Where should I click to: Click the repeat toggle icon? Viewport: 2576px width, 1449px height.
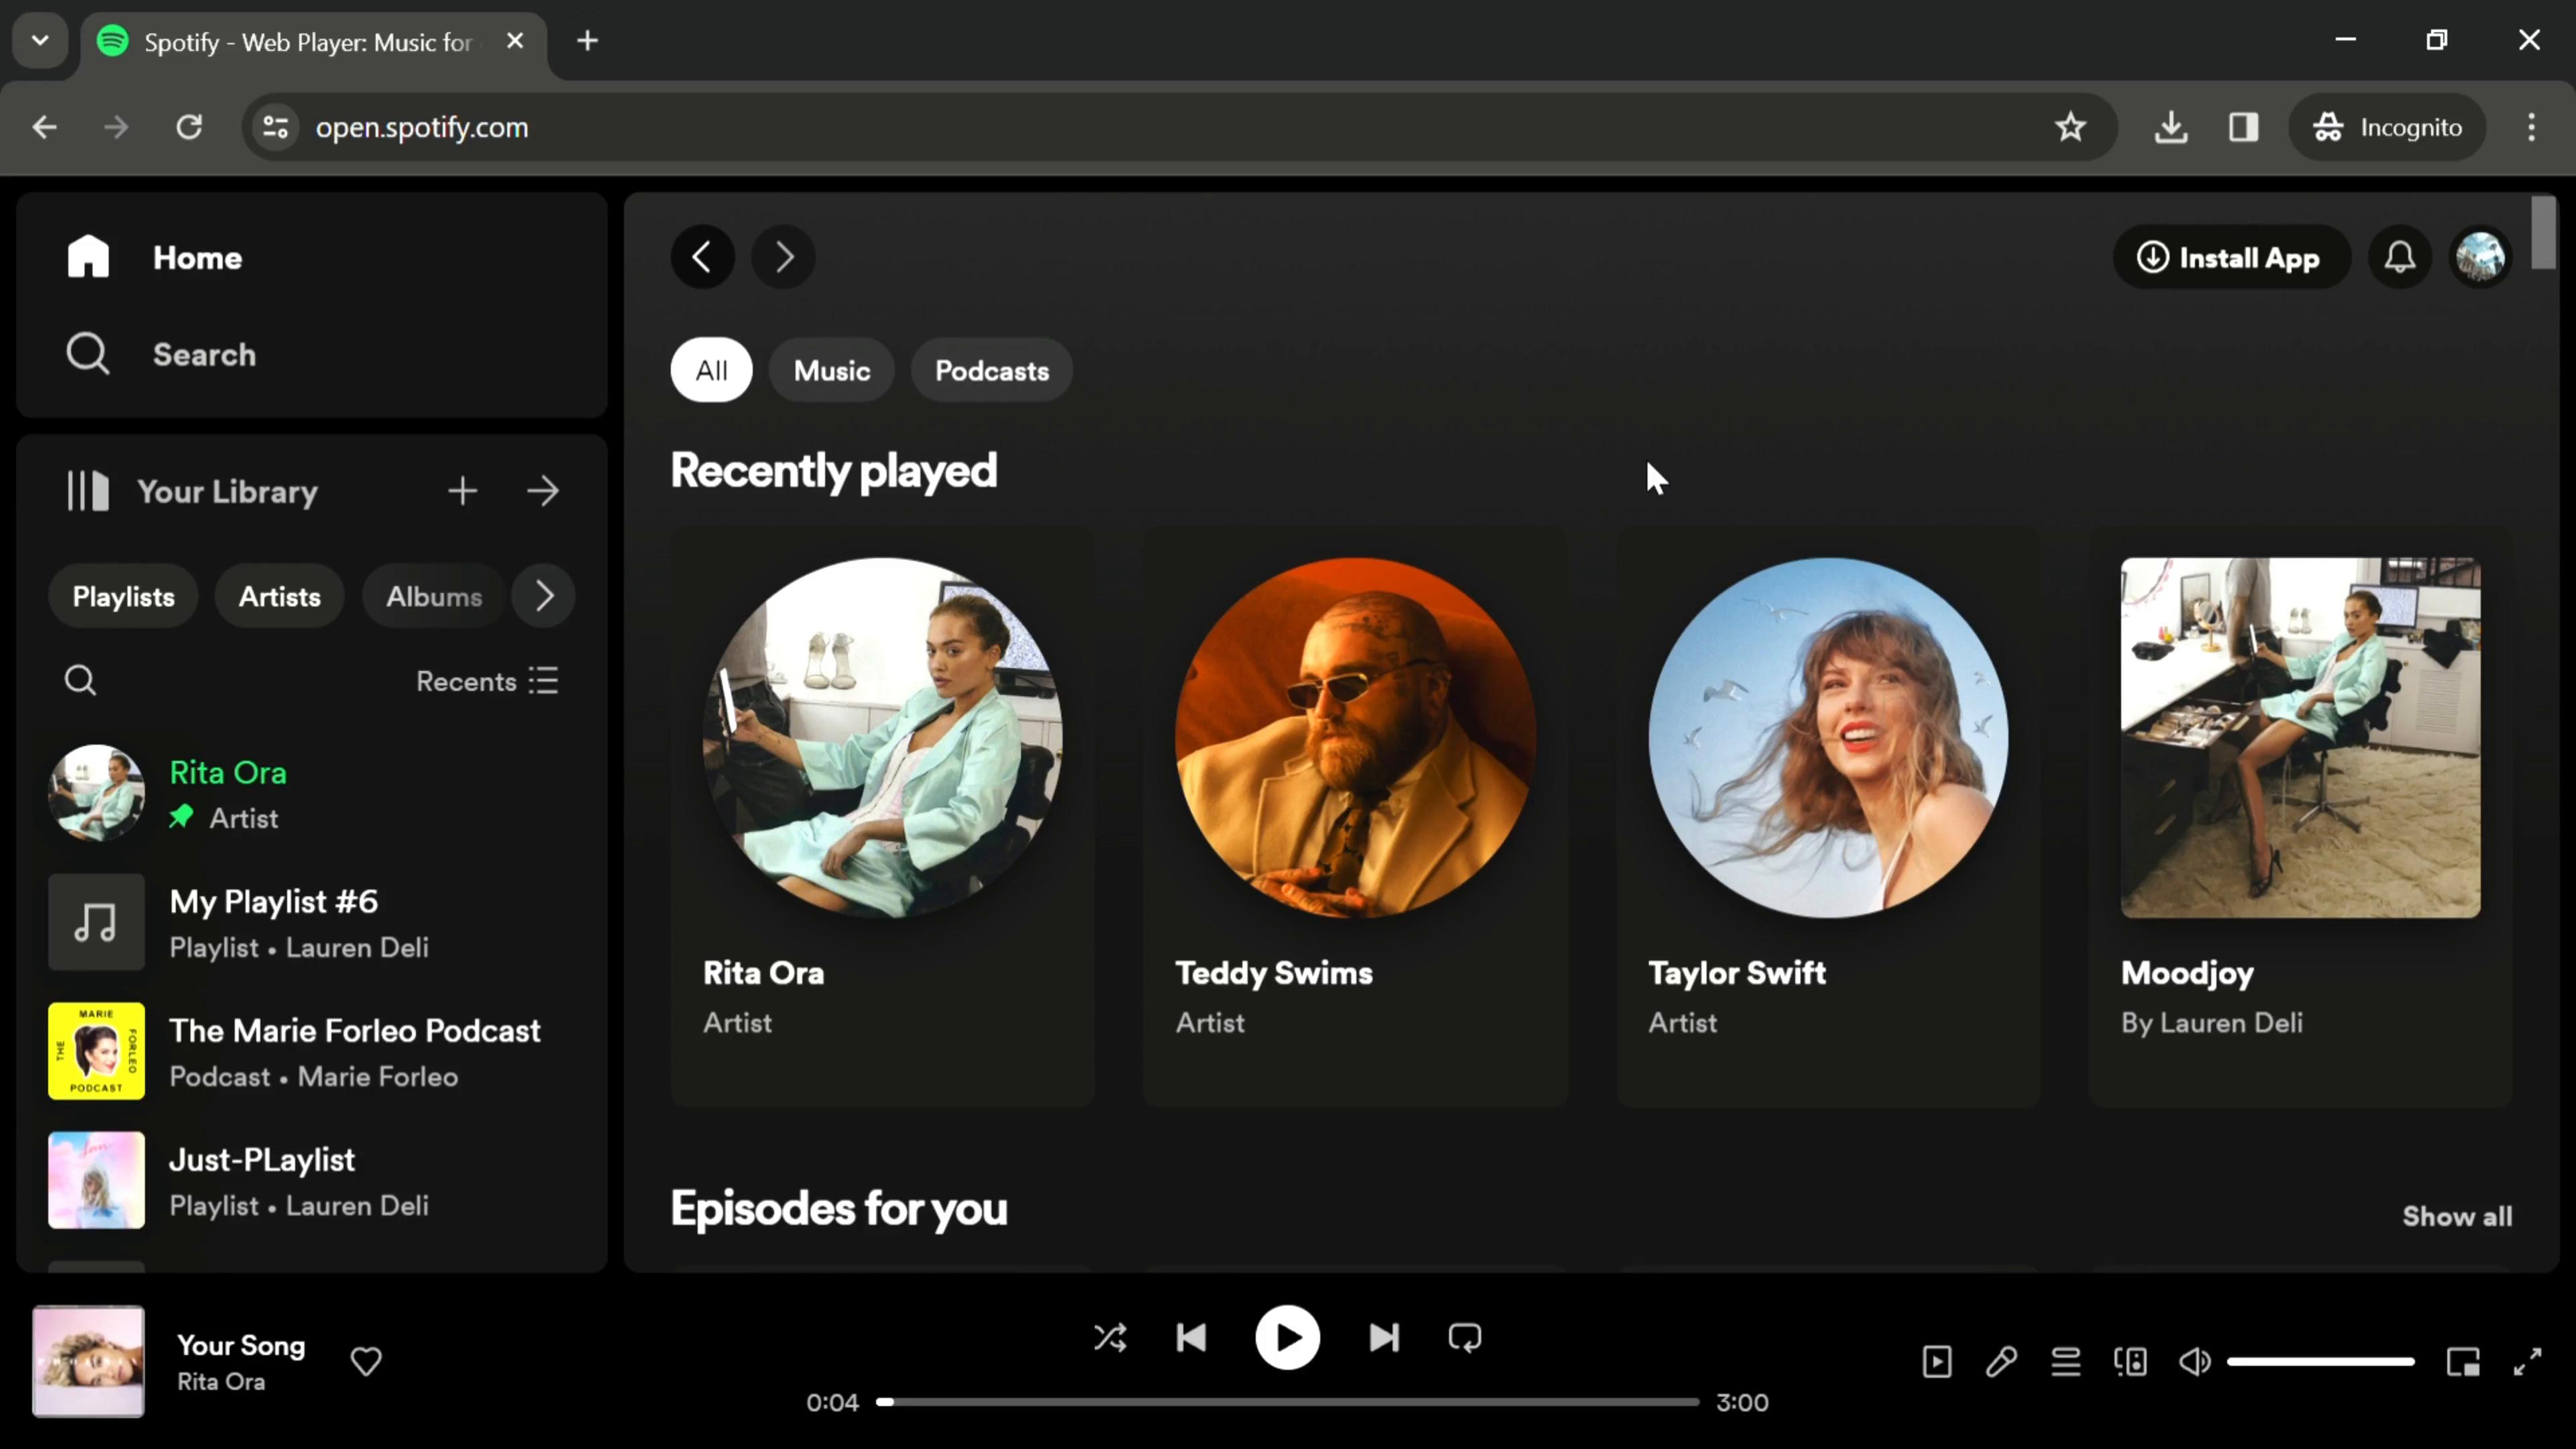click(x=1465, y=1338)
